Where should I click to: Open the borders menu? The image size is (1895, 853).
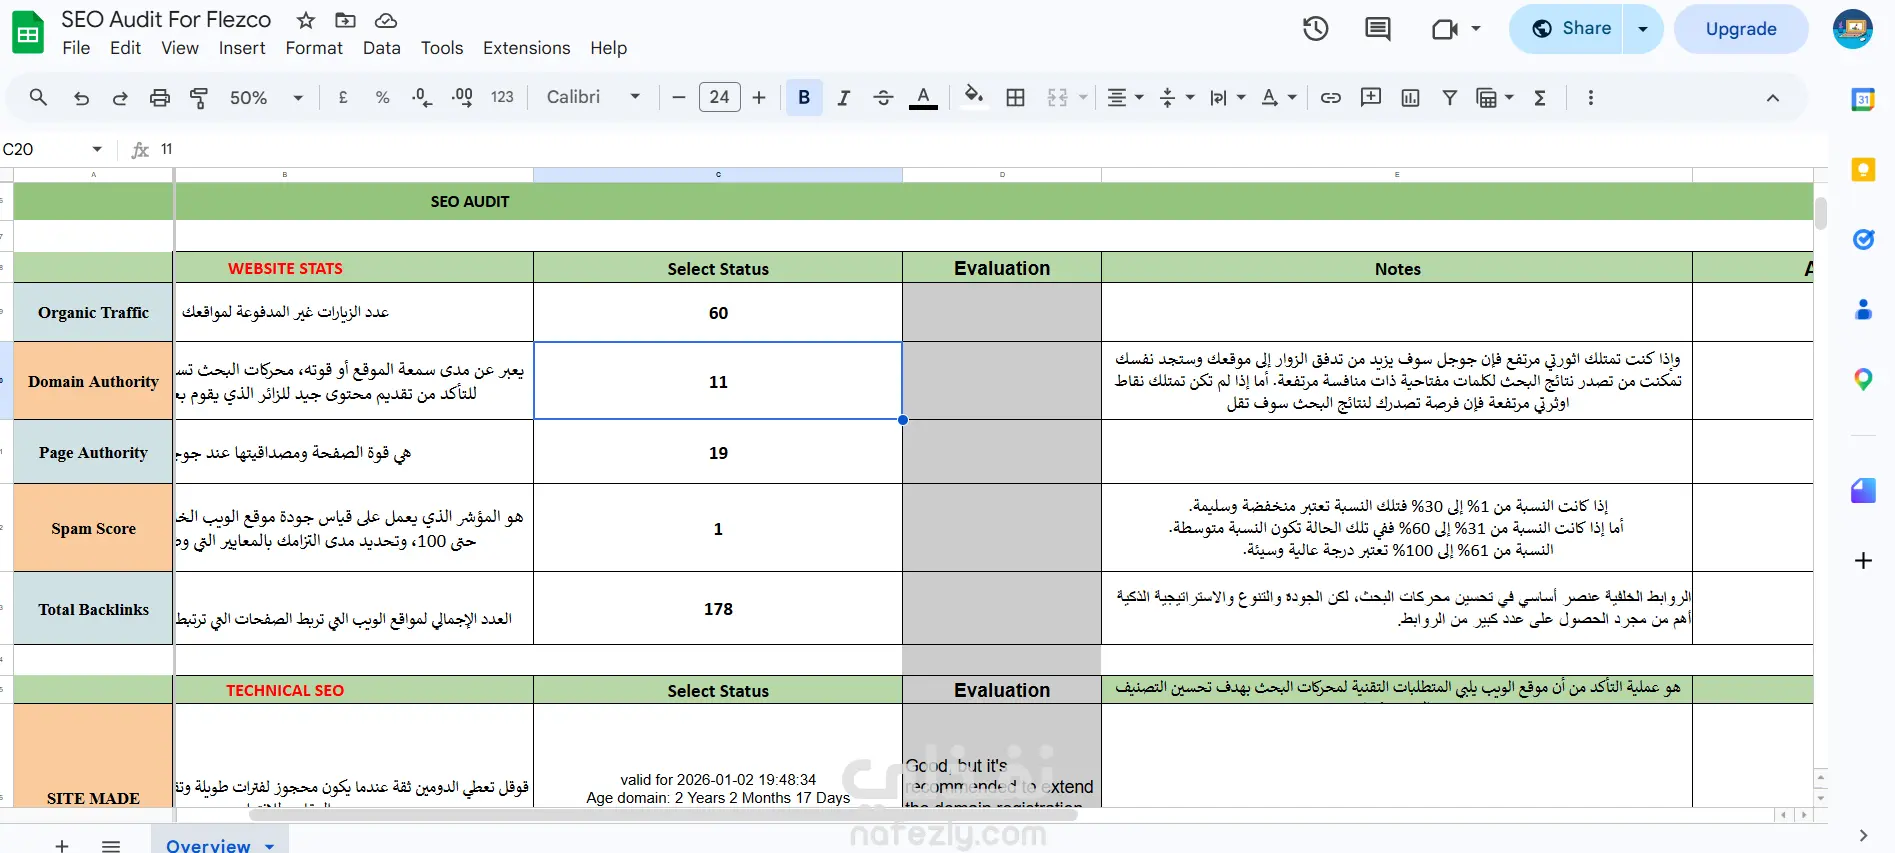pyautogui.click(x=1015, y=97)
